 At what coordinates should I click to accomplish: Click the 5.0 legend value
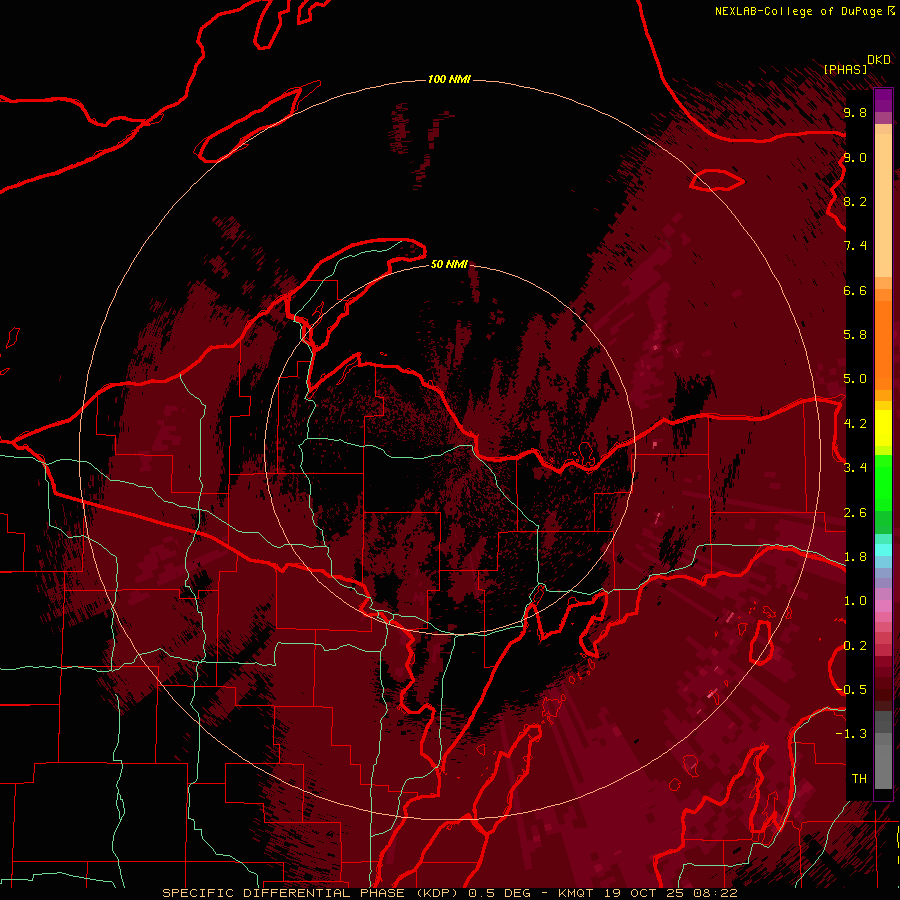855,379
